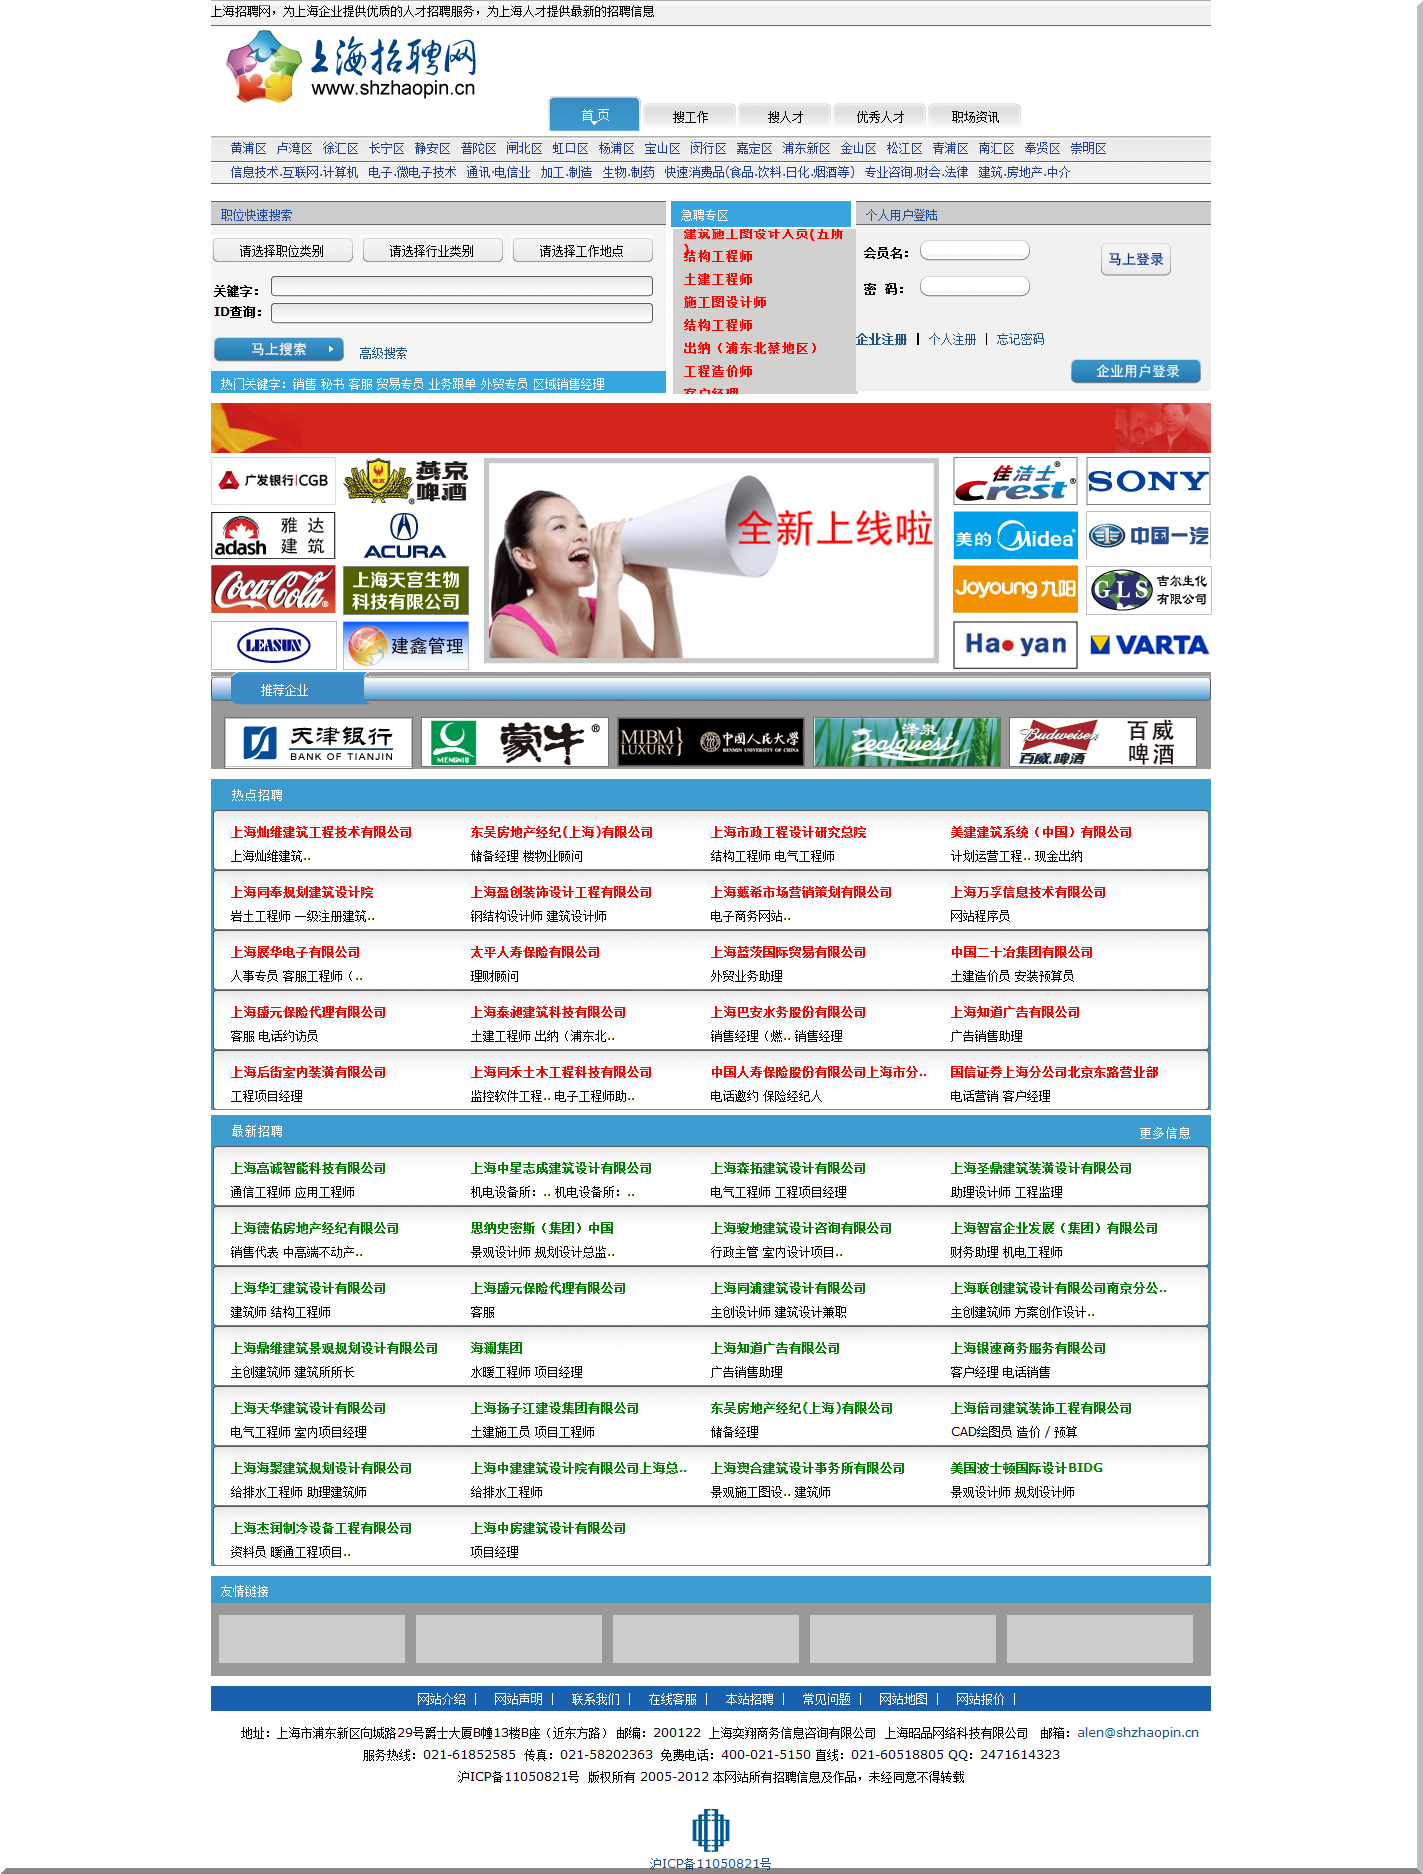1423x1874 pixels.
Task: Click the 马上搜索 button
Action: [x=279, y=349]
